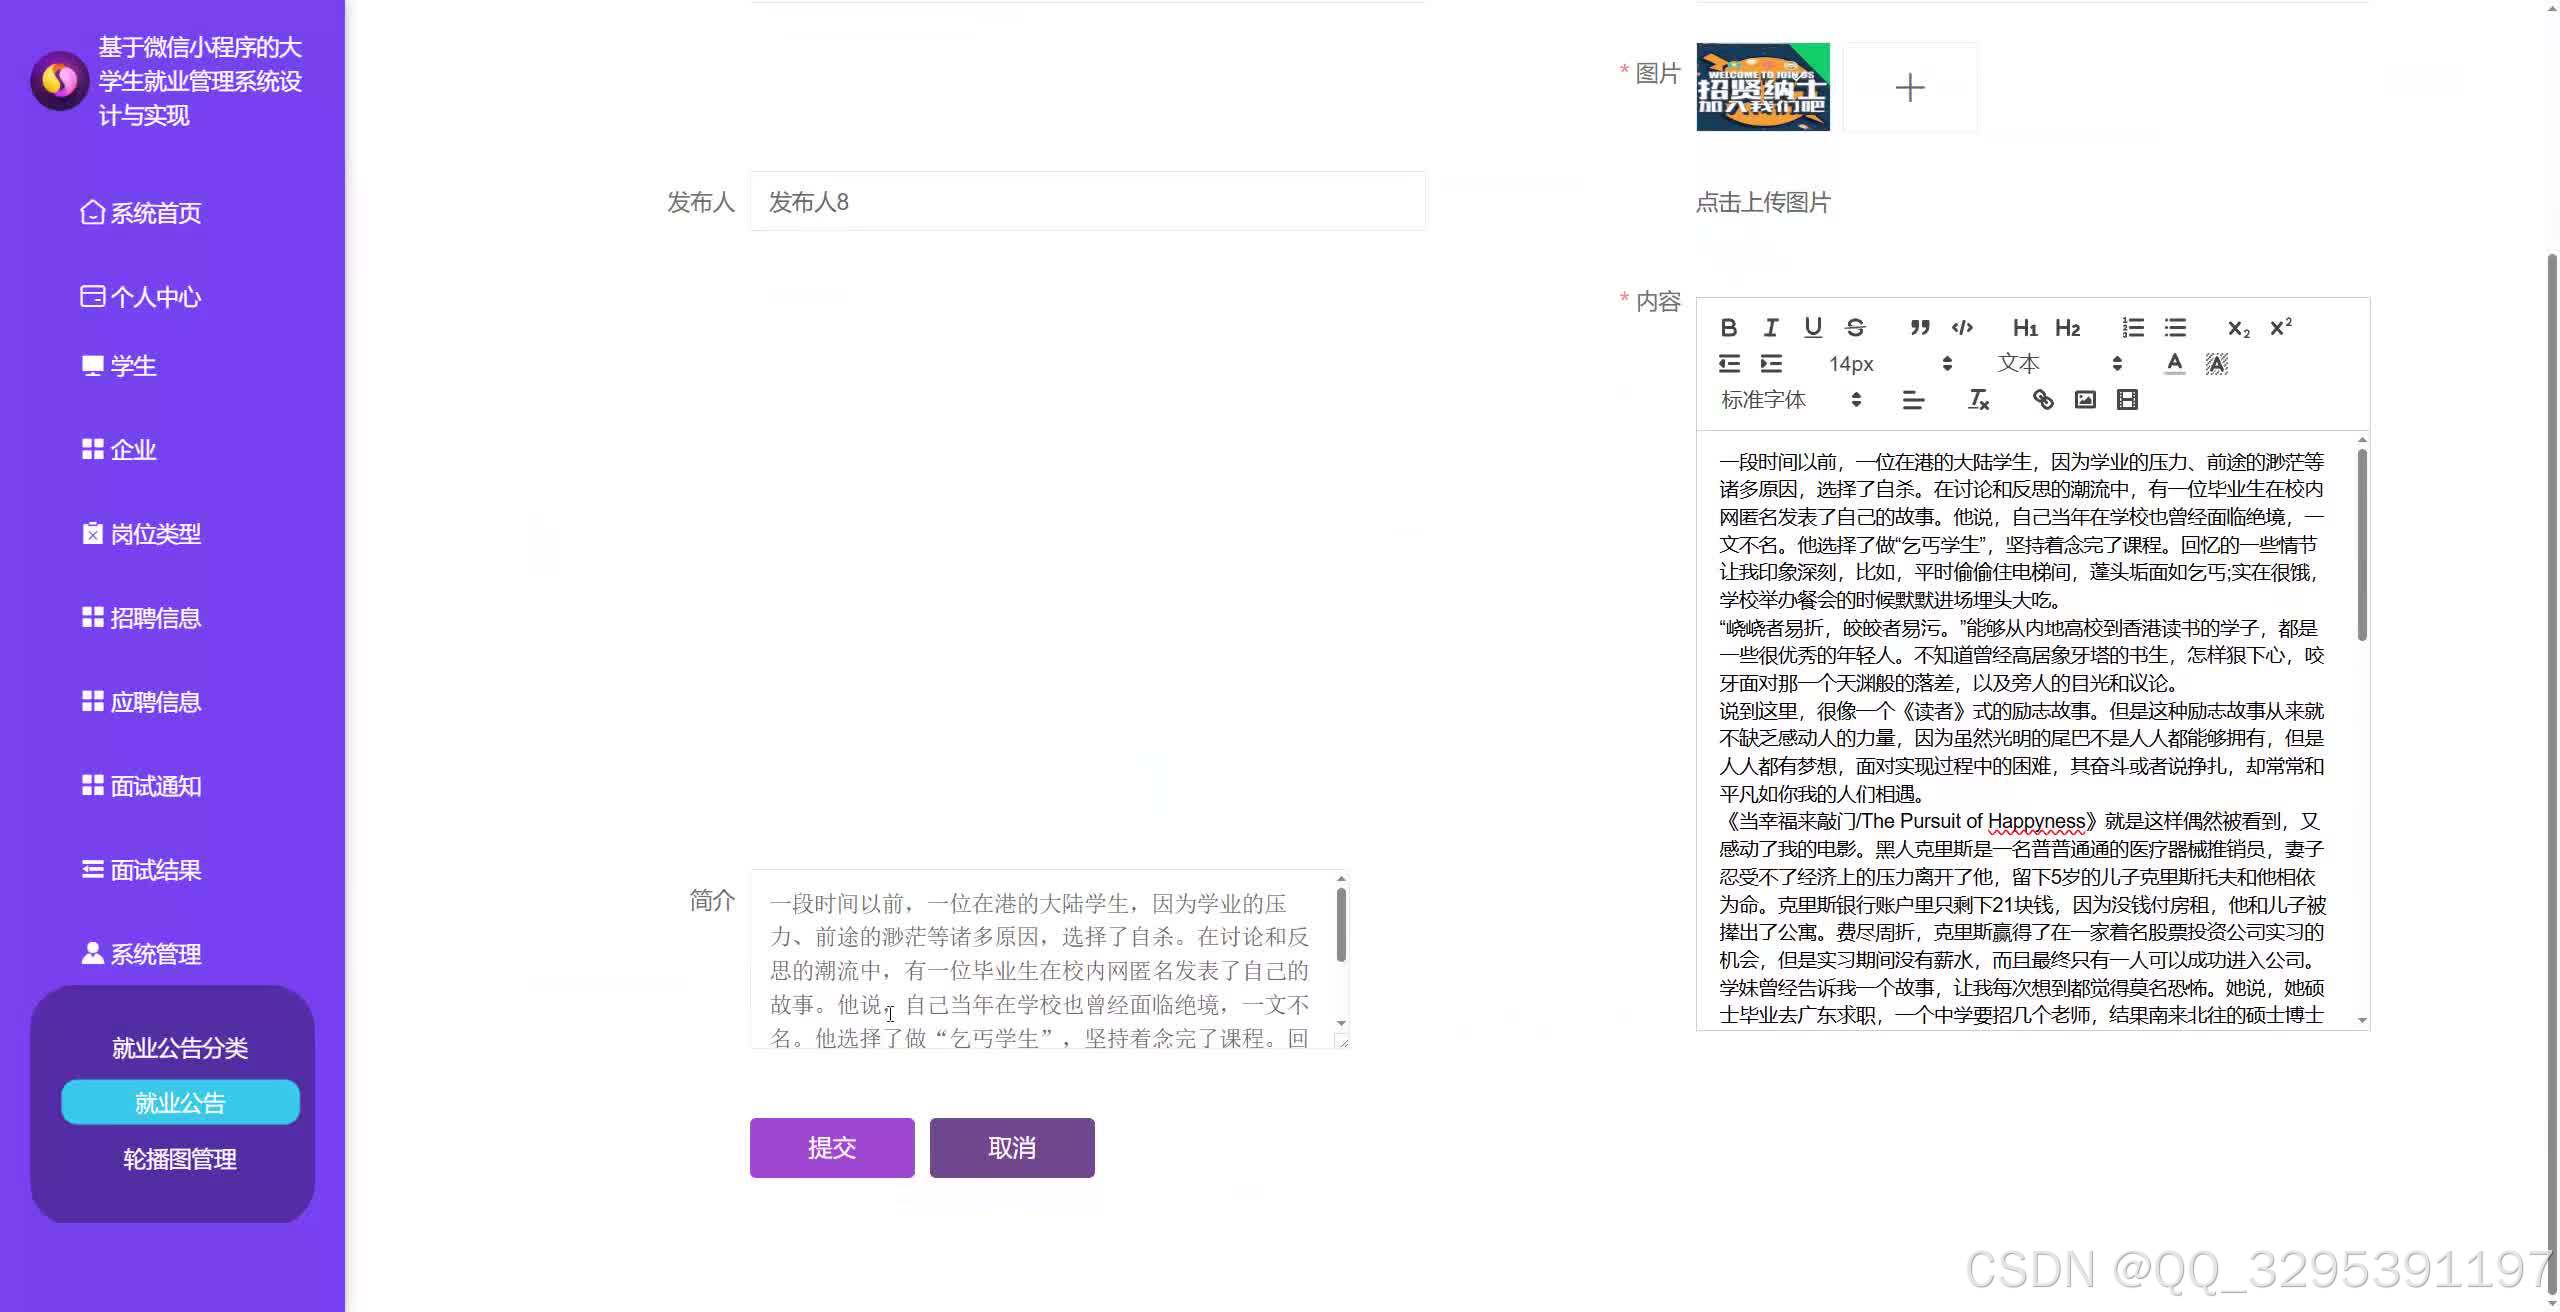Toggle the bullet list formatting
Screen dimensions: 2560x1312
(2175, 327)
